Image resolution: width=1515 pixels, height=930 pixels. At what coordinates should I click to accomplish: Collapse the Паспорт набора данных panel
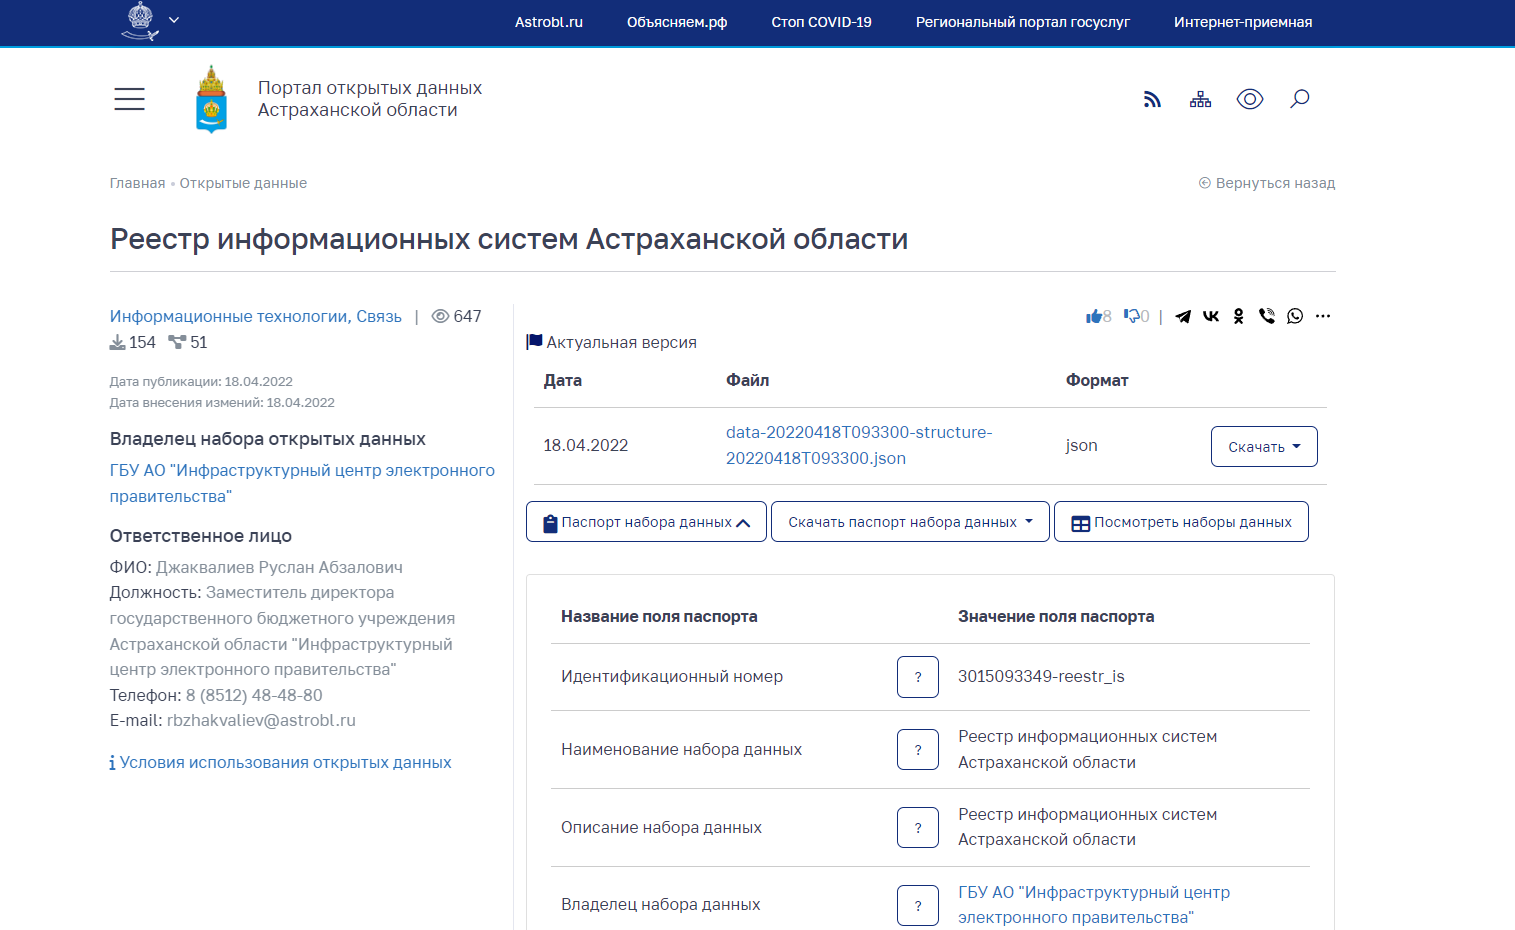(646, 522)
